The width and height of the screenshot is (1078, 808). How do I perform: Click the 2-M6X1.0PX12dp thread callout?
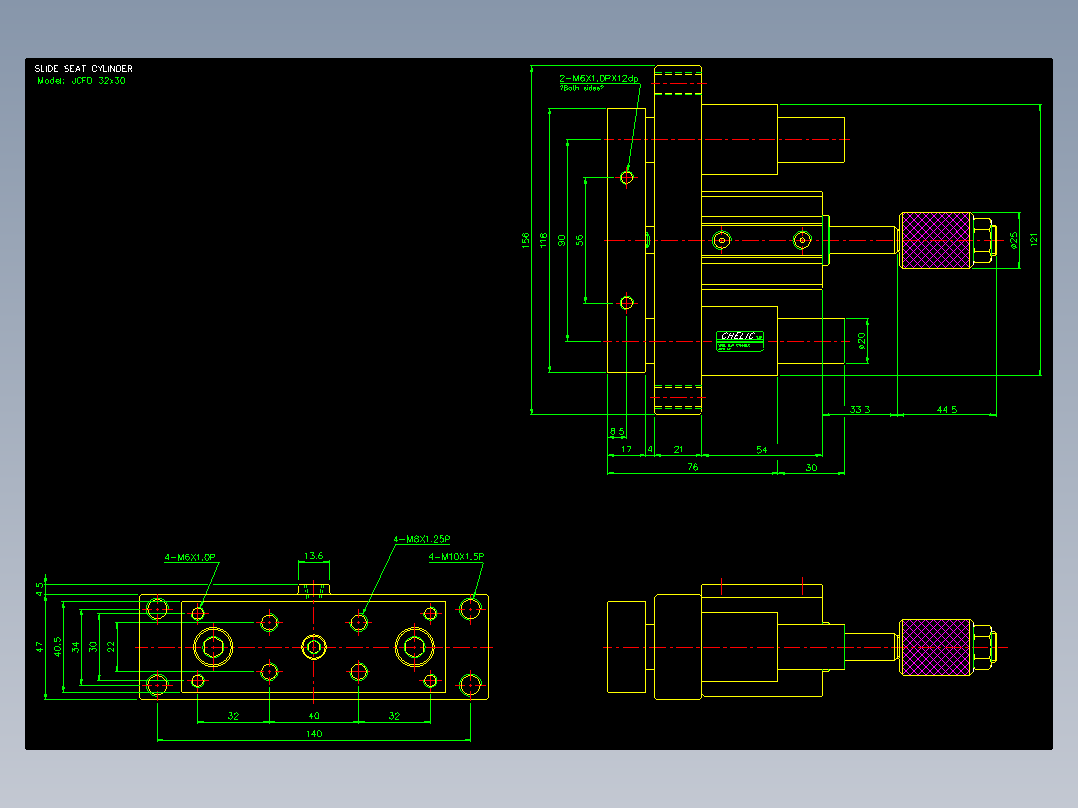[599, 78]
